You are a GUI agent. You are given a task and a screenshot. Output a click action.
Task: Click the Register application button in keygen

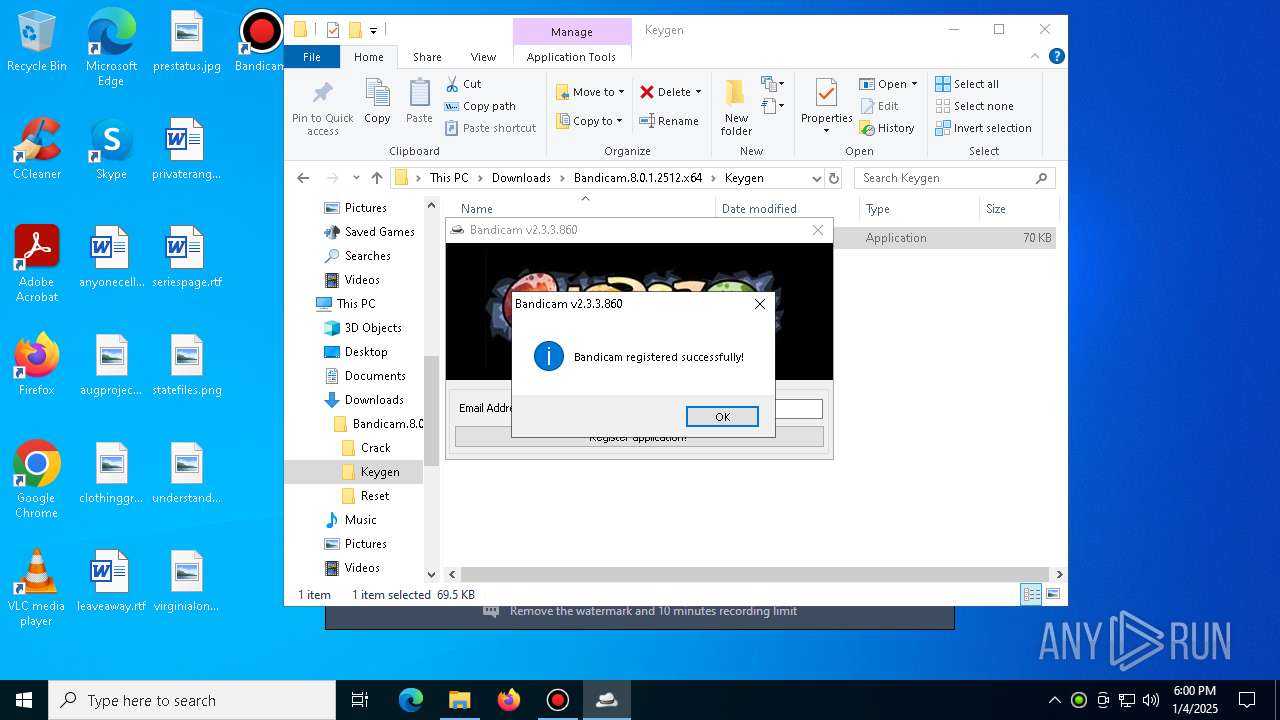pyautogui.click(x=639, y=437)
